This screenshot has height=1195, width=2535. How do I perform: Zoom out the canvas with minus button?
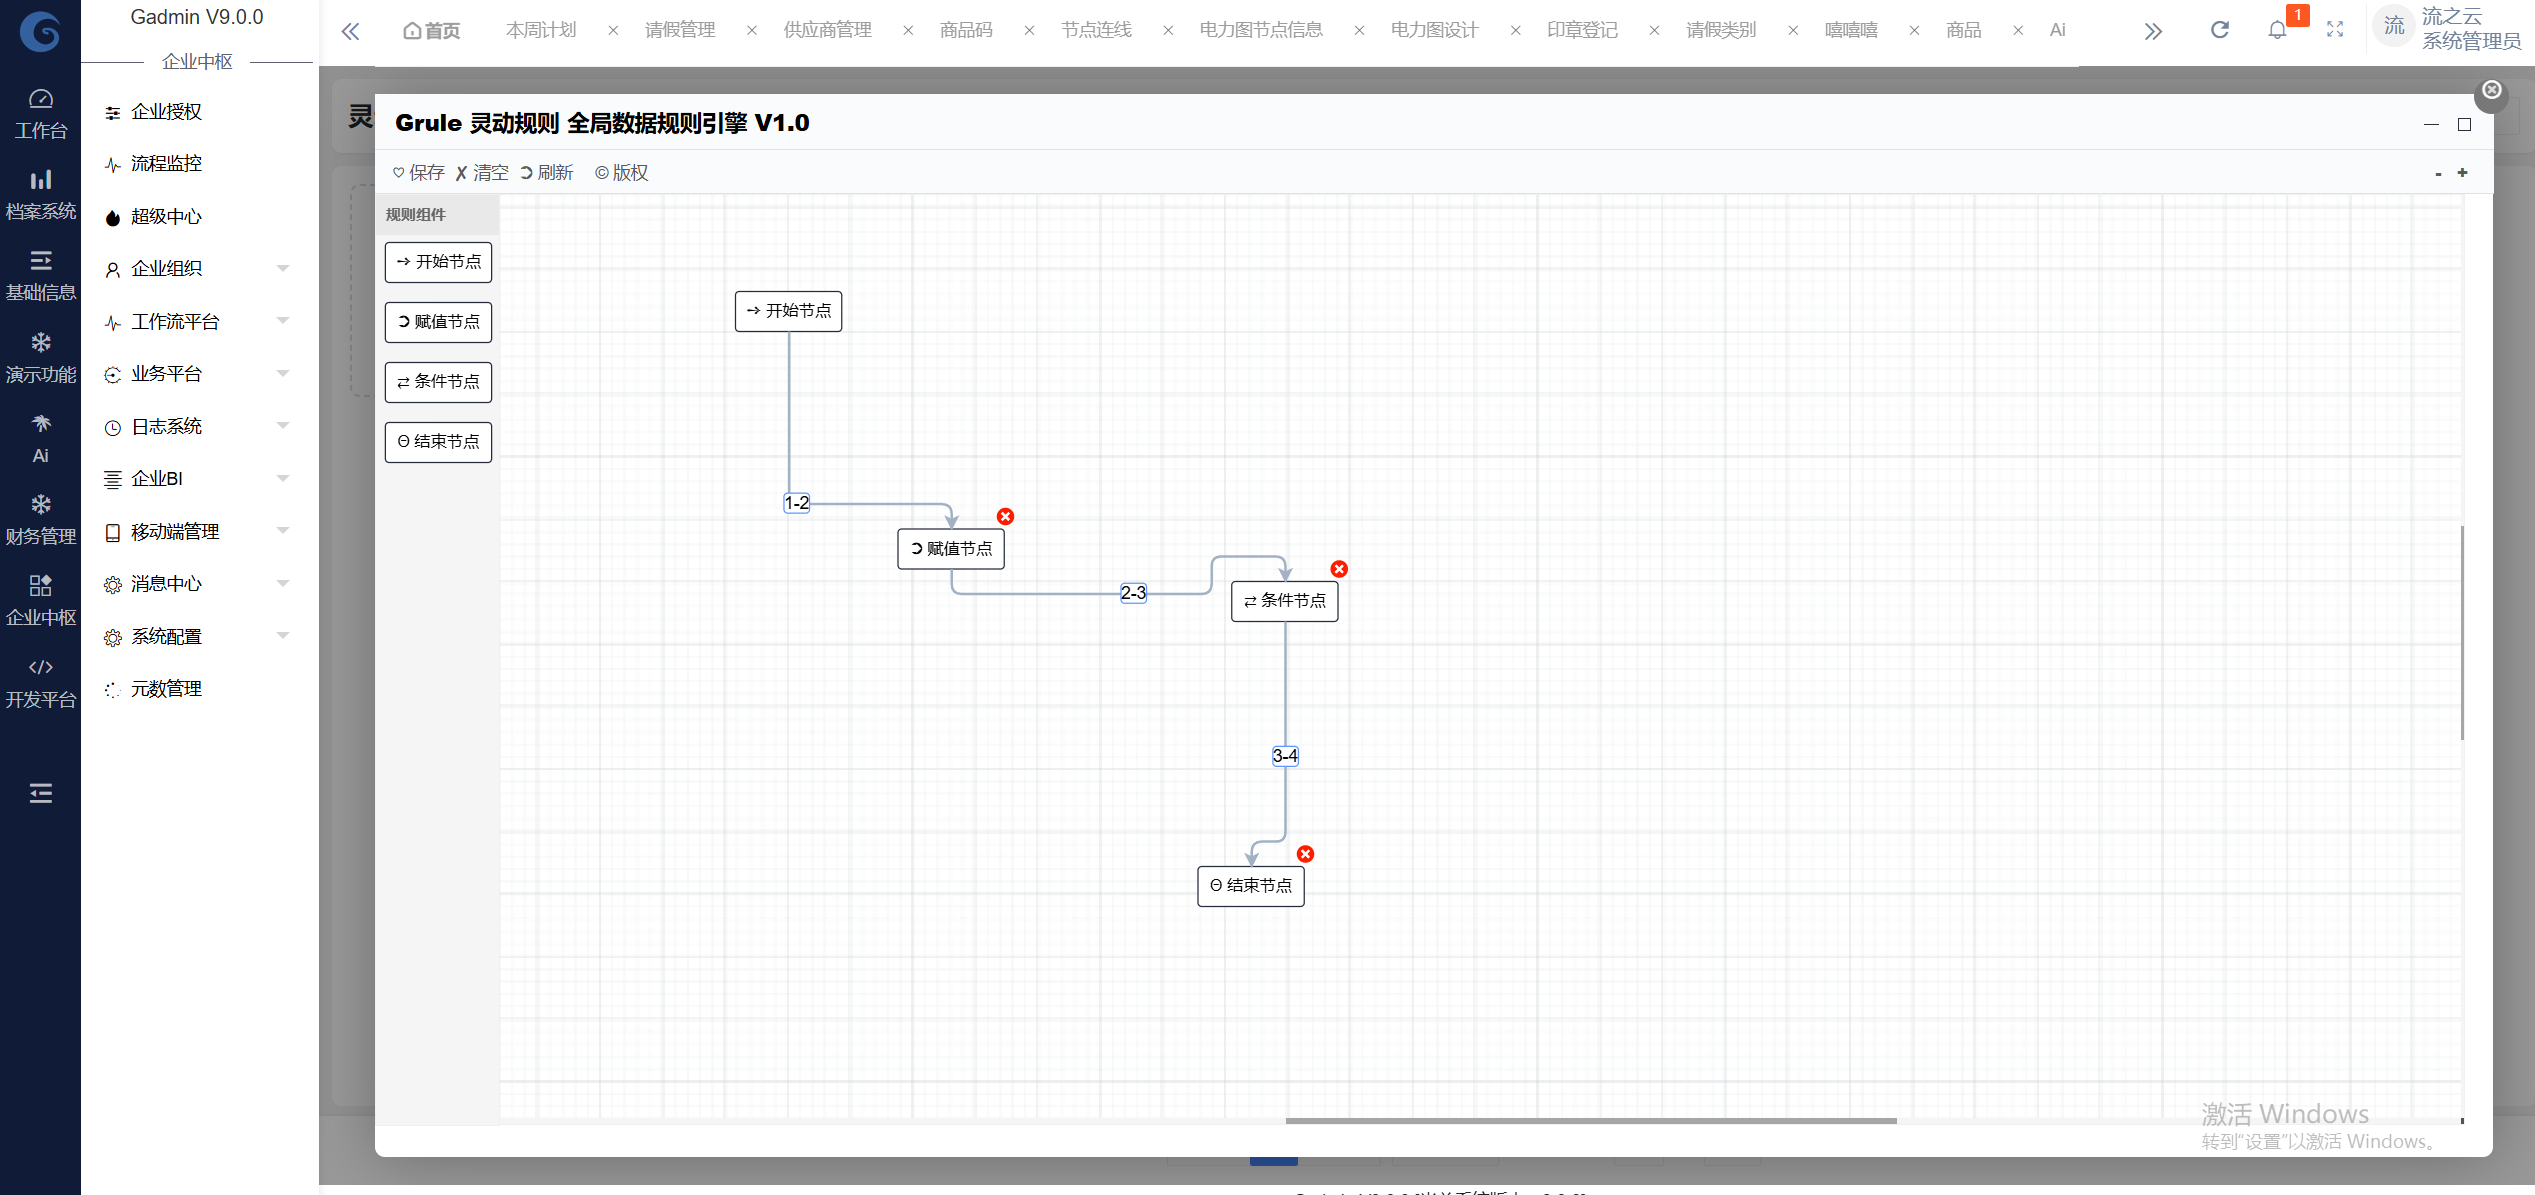point(2438,174)
